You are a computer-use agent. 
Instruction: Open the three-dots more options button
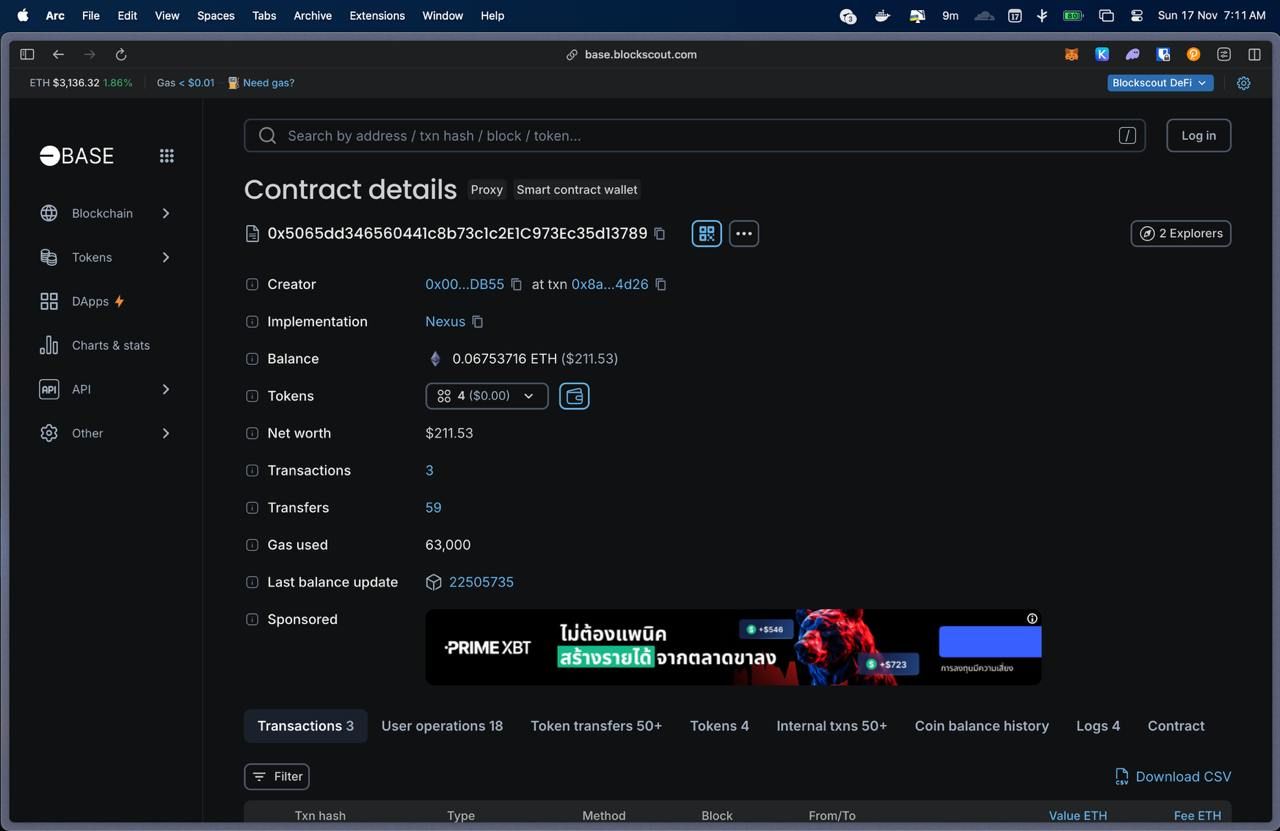(744, 234)
